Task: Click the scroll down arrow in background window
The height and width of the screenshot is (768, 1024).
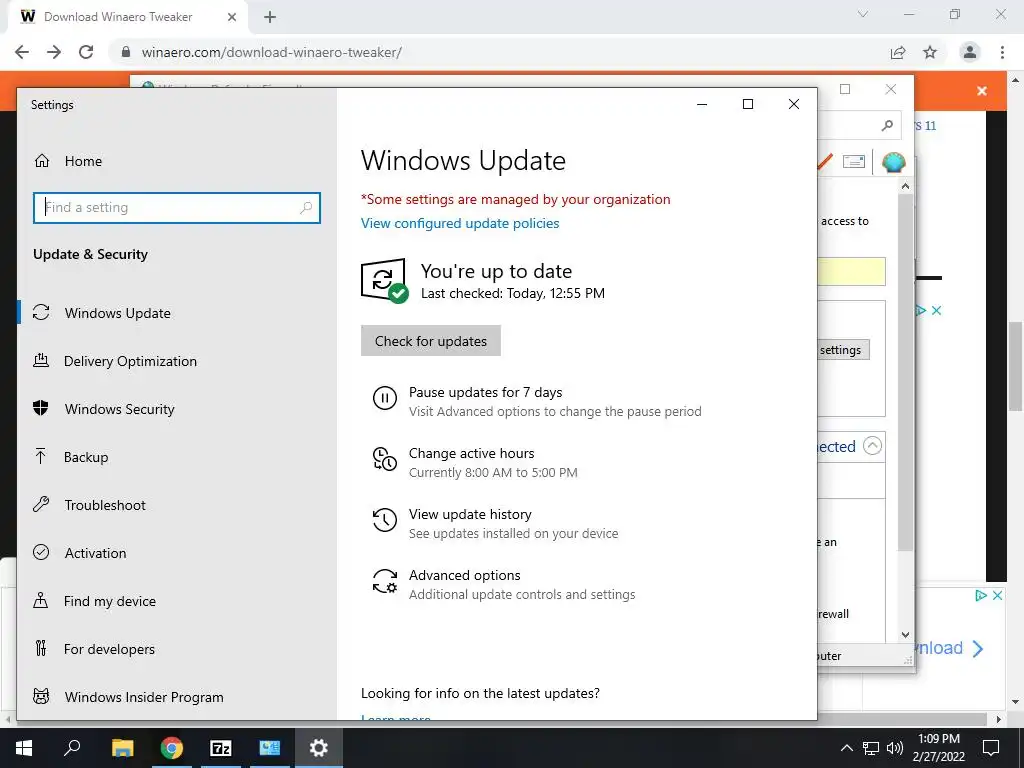Action: pyautogui.click(x=905, y=634)
